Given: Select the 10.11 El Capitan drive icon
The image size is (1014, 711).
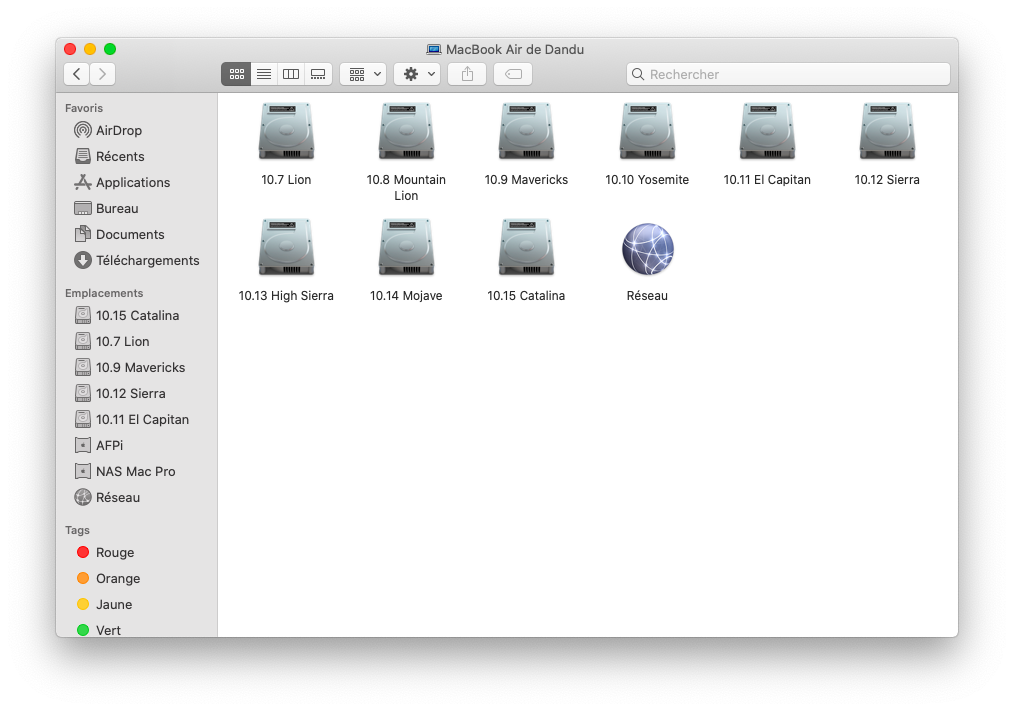Looking at the screenshot, I should (767, 131).
